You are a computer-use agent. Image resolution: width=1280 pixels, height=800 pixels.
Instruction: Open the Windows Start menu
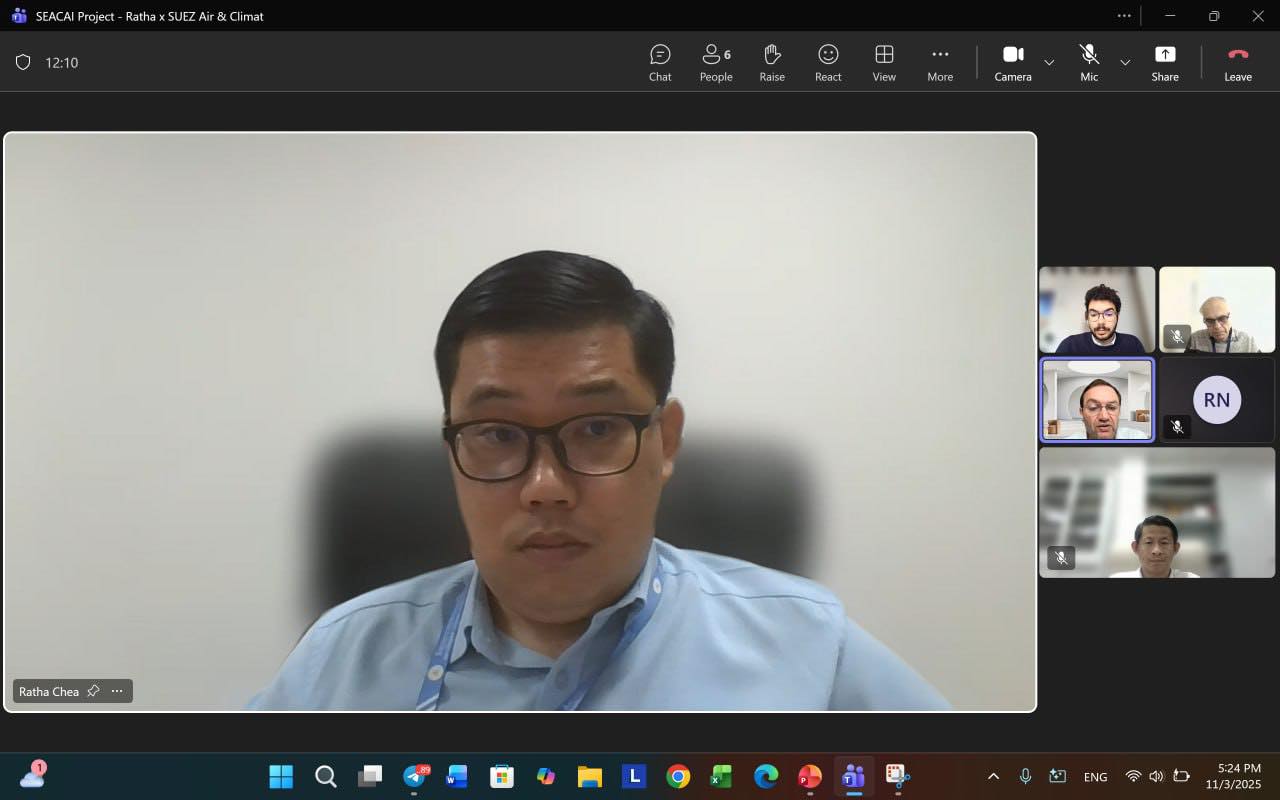coord(281,776)
